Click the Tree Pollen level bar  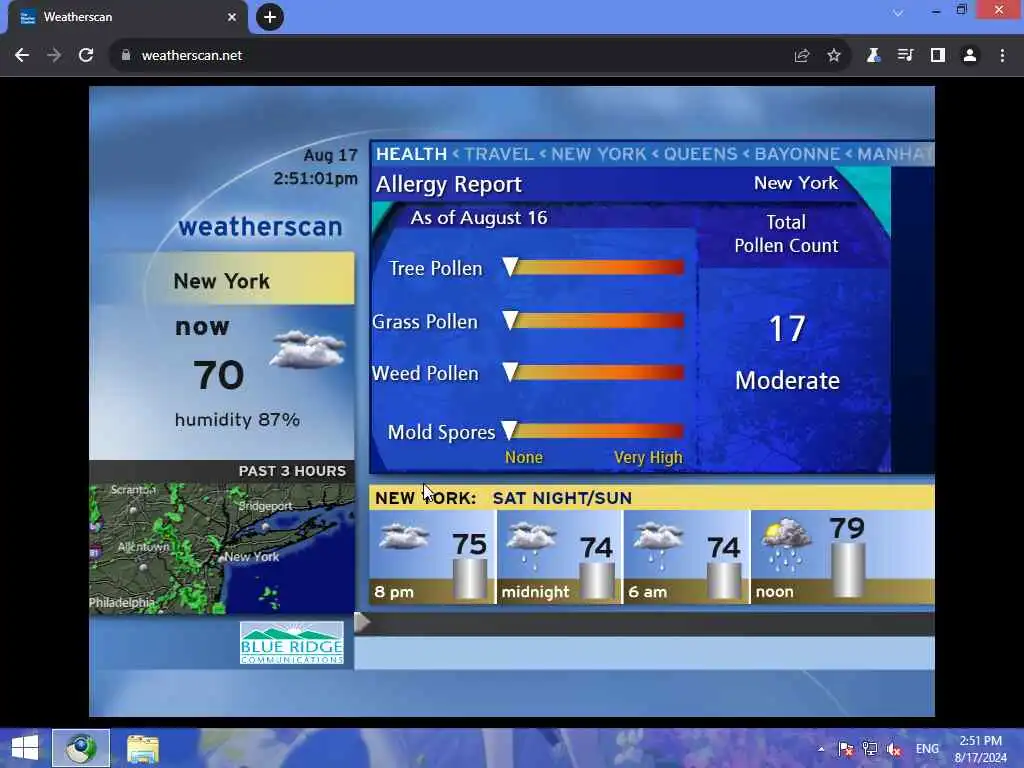pyautogui.click(x=594, y=267)
